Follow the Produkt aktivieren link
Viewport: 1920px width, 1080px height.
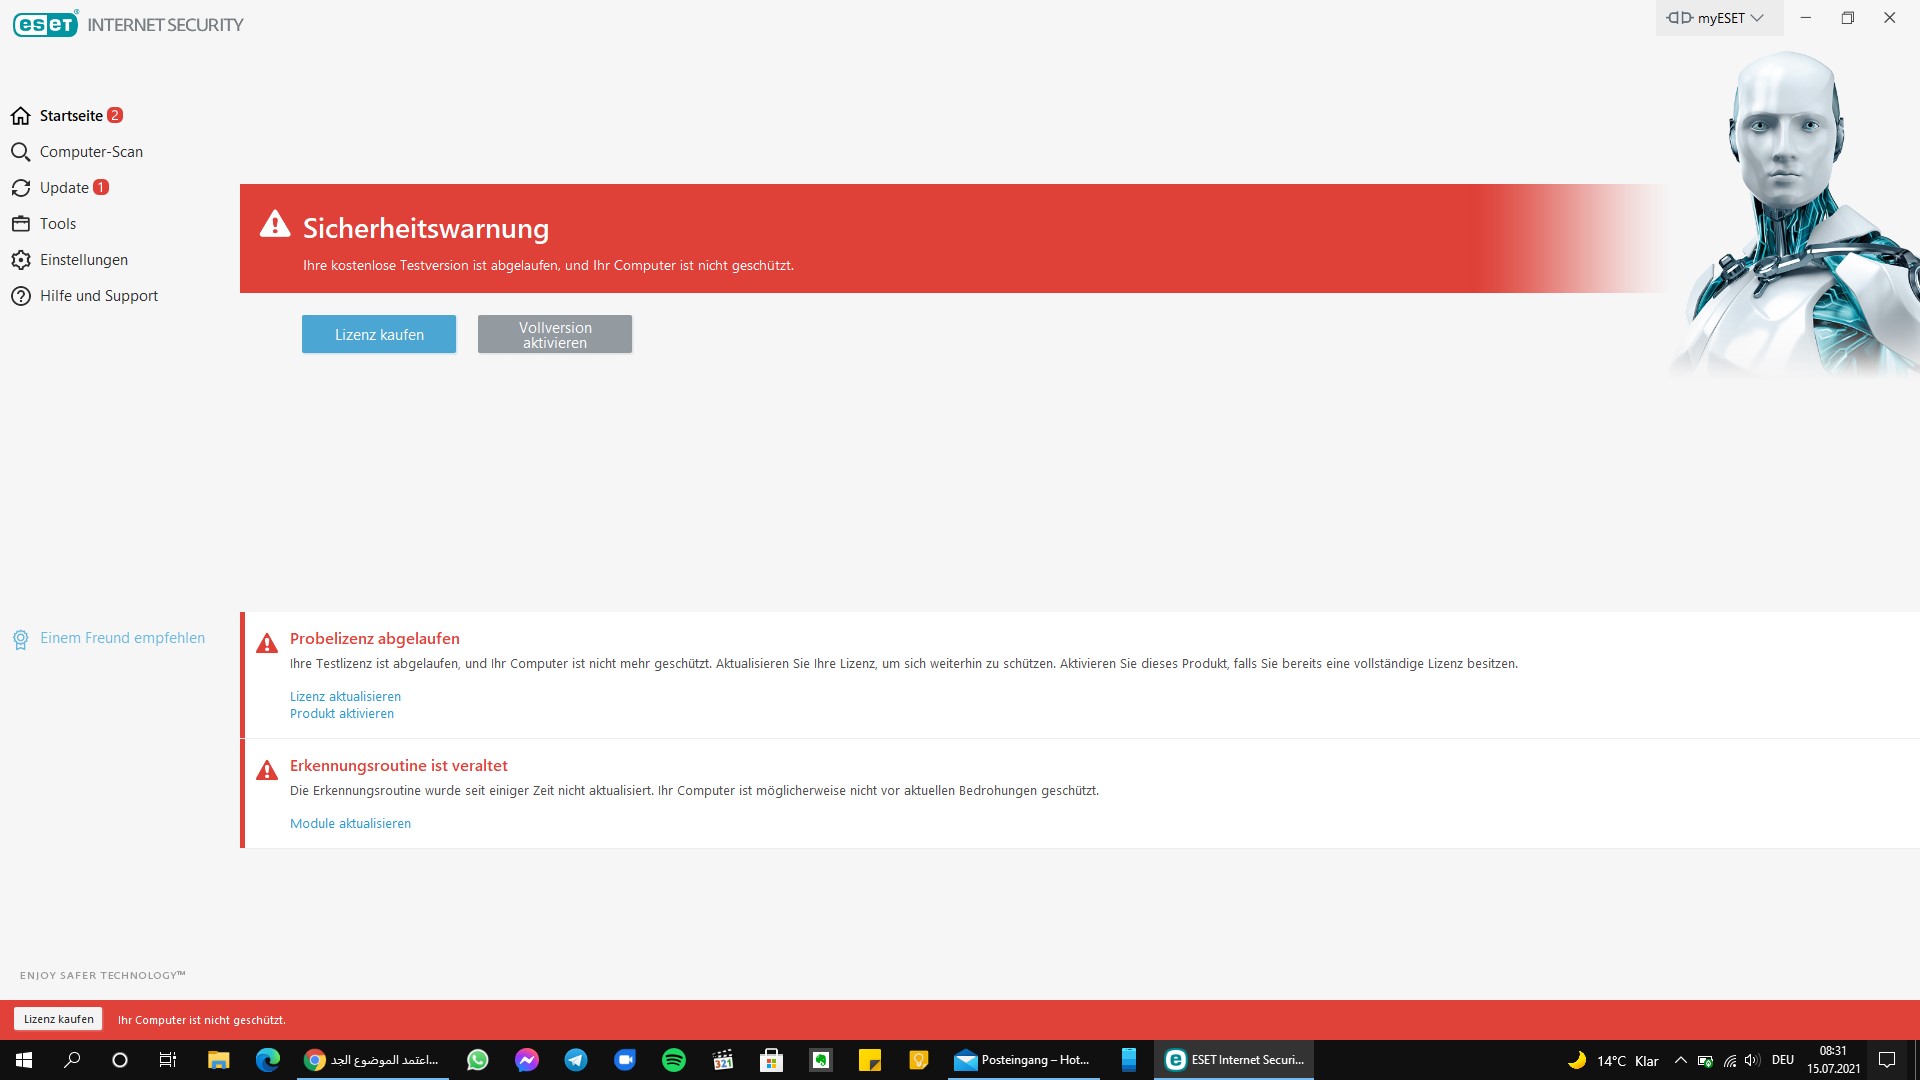342,714
